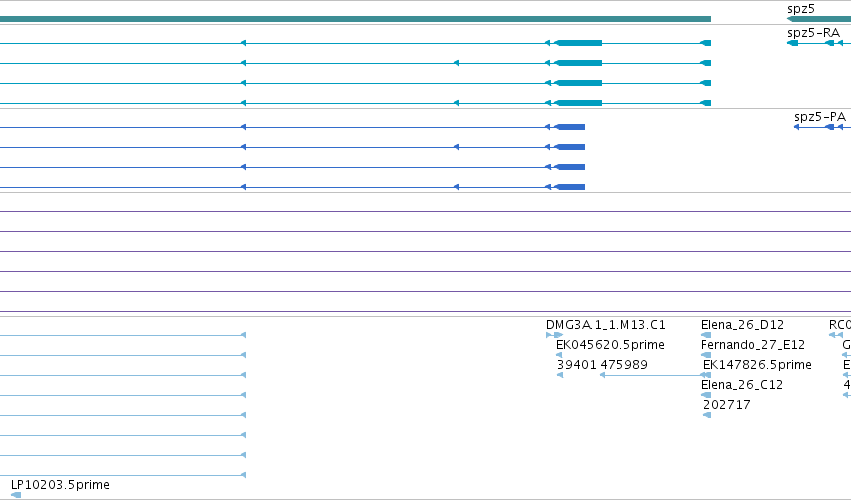The height and width of the screenshot is (500, 851).
Task: Select the glyph beneath LP10203.5prime
Action: 16,495
